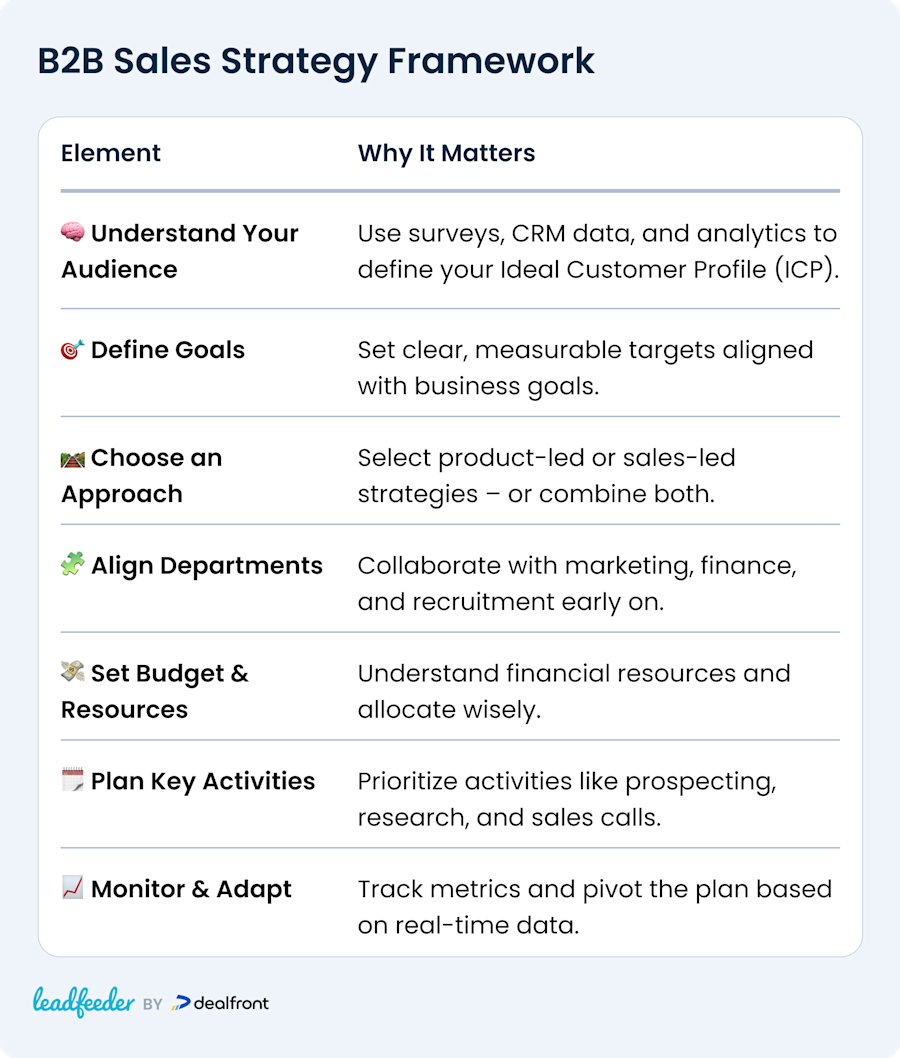
Task: Click the Define Goals label
Action: (167, 350)
